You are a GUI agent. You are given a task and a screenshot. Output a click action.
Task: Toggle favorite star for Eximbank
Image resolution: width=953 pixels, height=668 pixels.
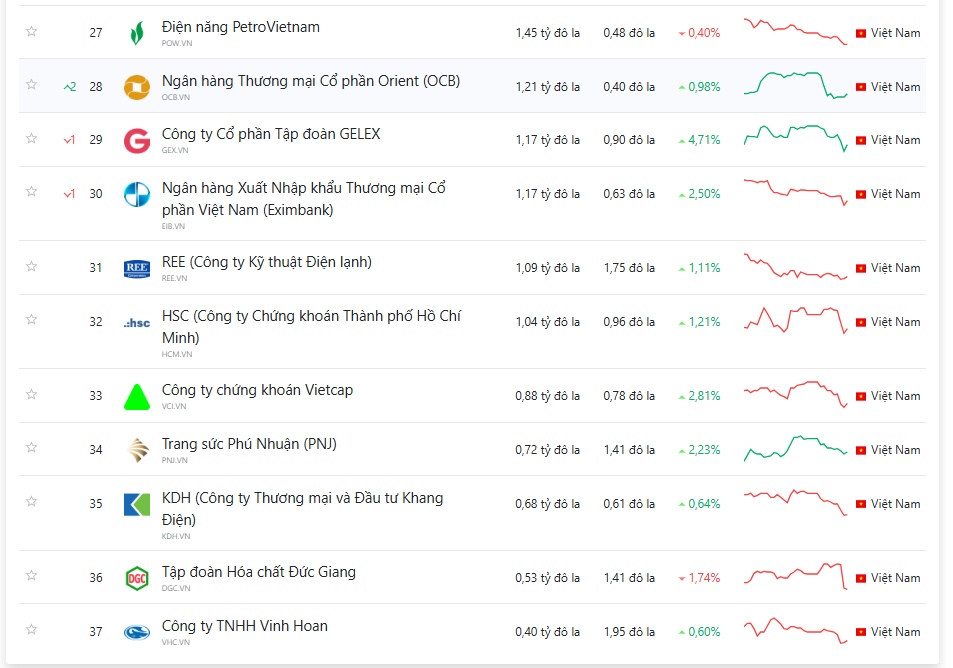click(x=32, y=191)
